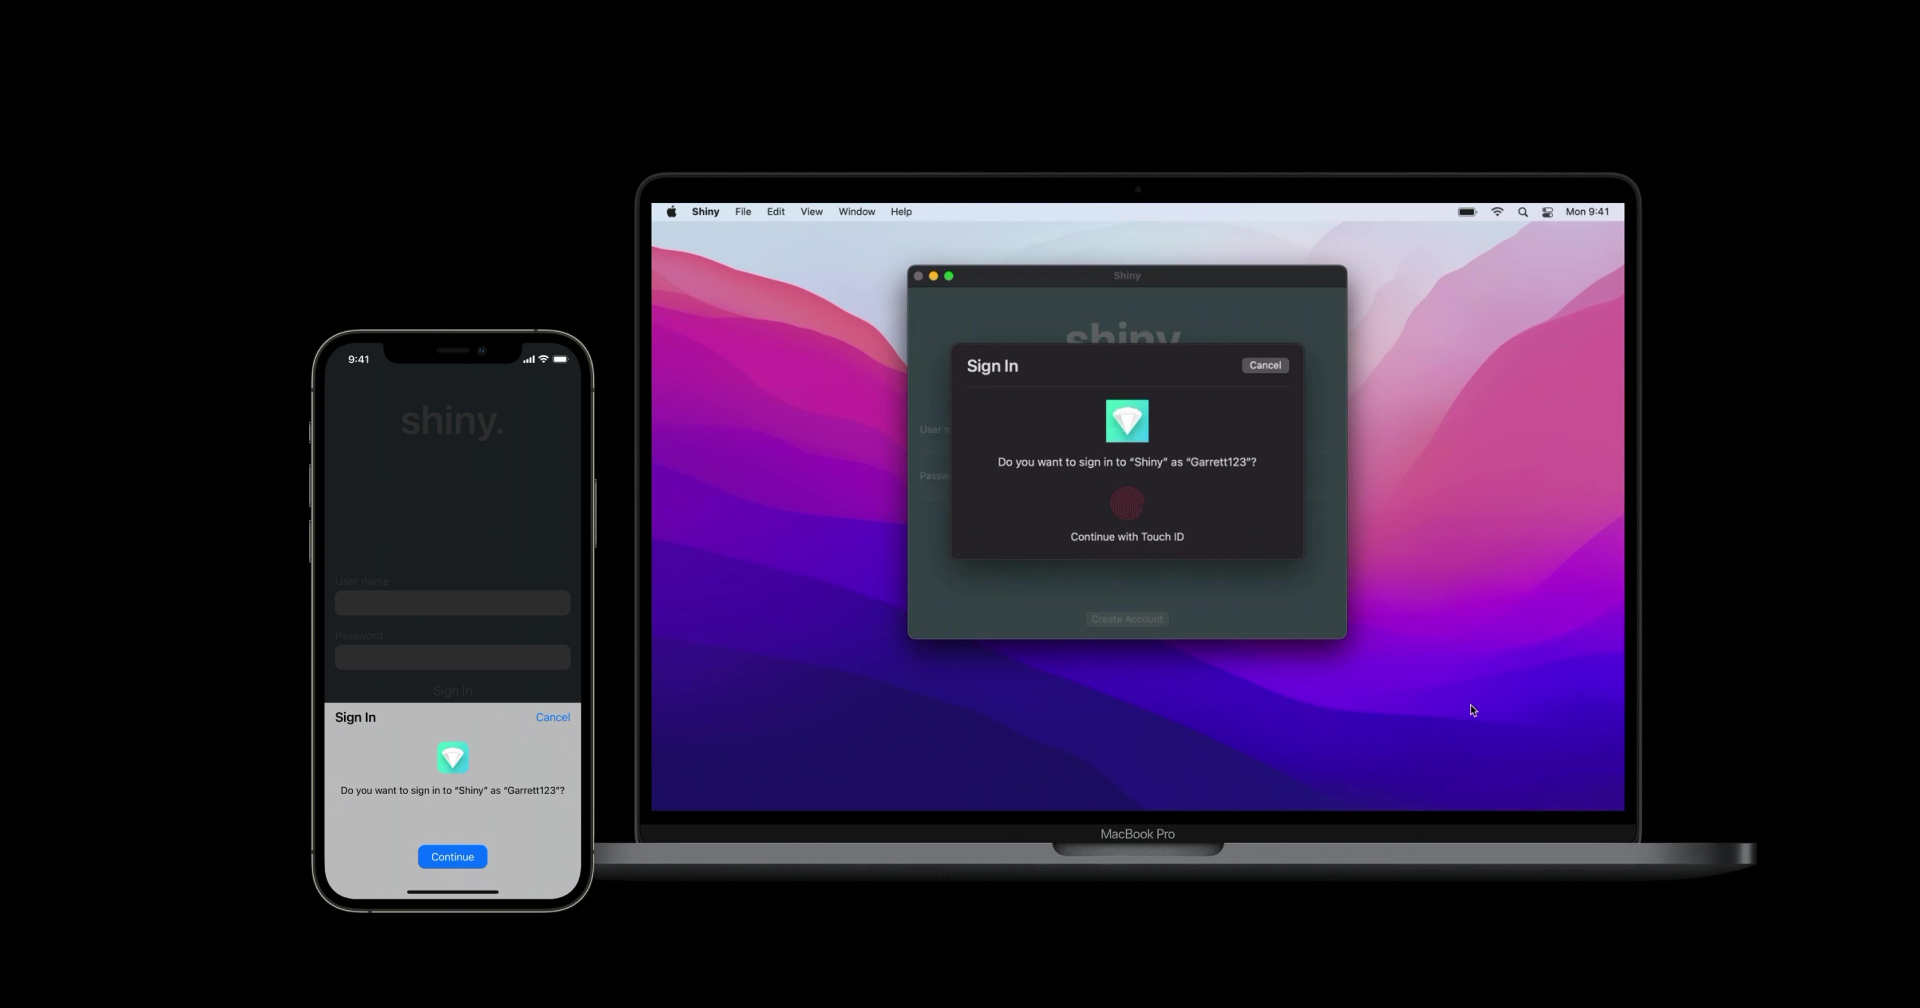Click the Mac dialog's Garrett123 sign-in prompt text
Screen dimensions: 1920x1008
[x=1127, y=462]
